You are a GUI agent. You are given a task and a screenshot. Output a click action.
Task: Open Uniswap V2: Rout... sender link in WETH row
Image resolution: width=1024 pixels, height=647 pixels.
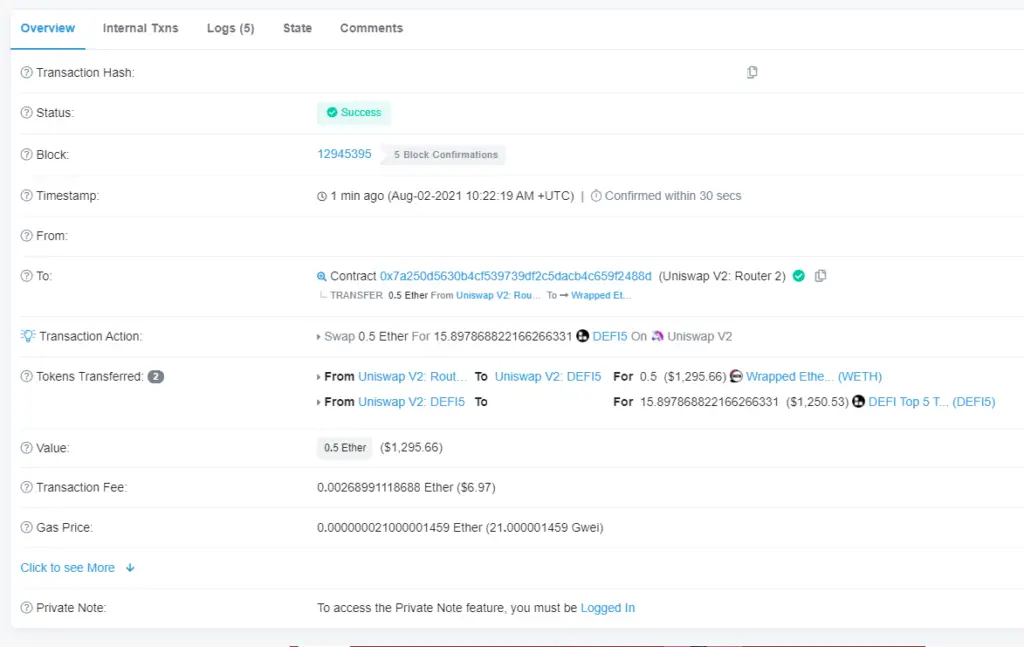pos(413,377)
